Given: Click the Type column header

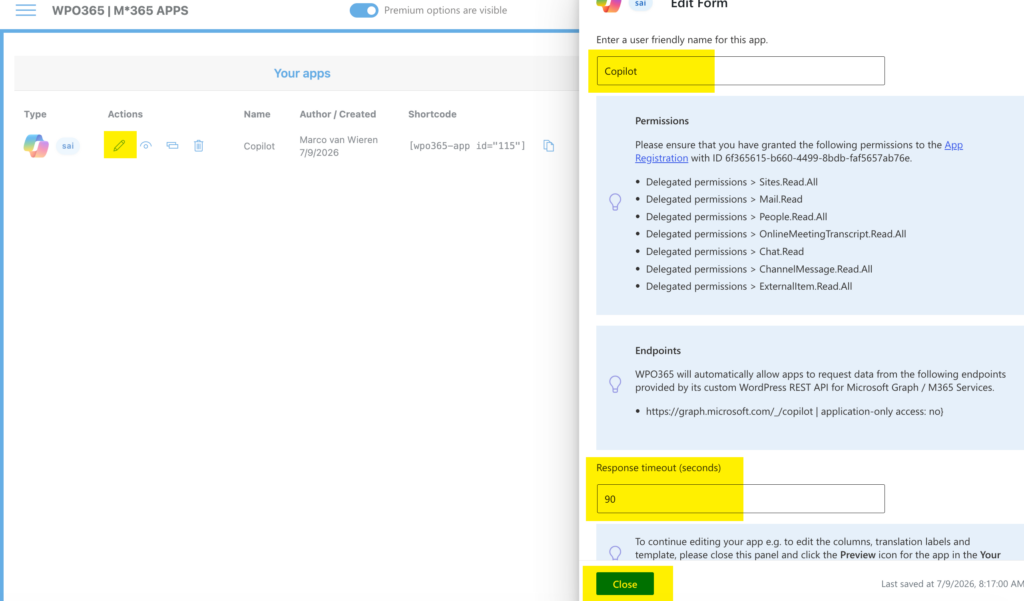Looking at the screenshot, I should [35, 114].
